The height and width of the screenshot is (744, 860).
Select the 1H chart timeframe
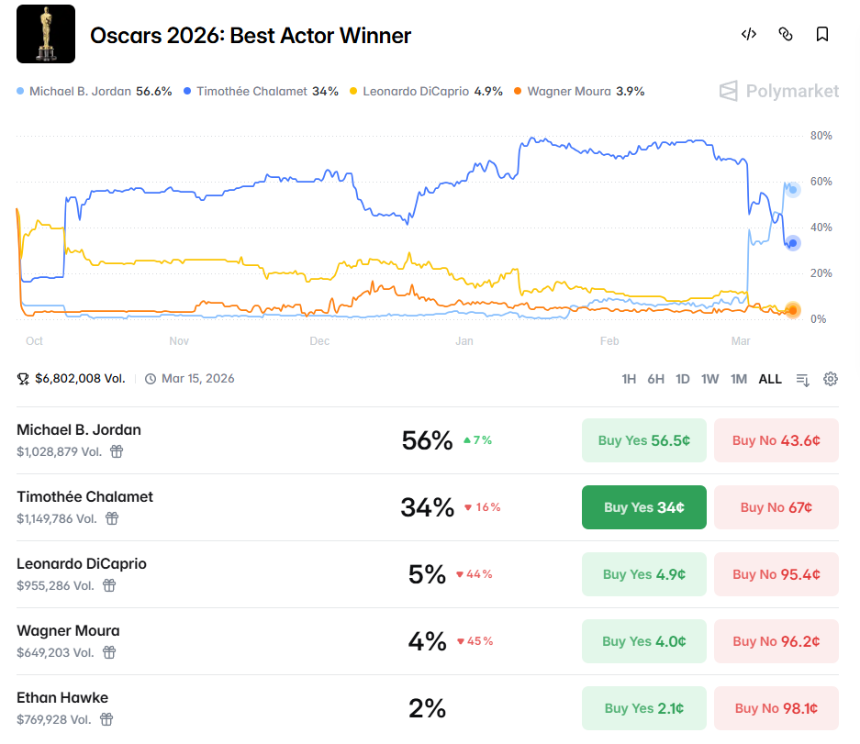point(629,379)
